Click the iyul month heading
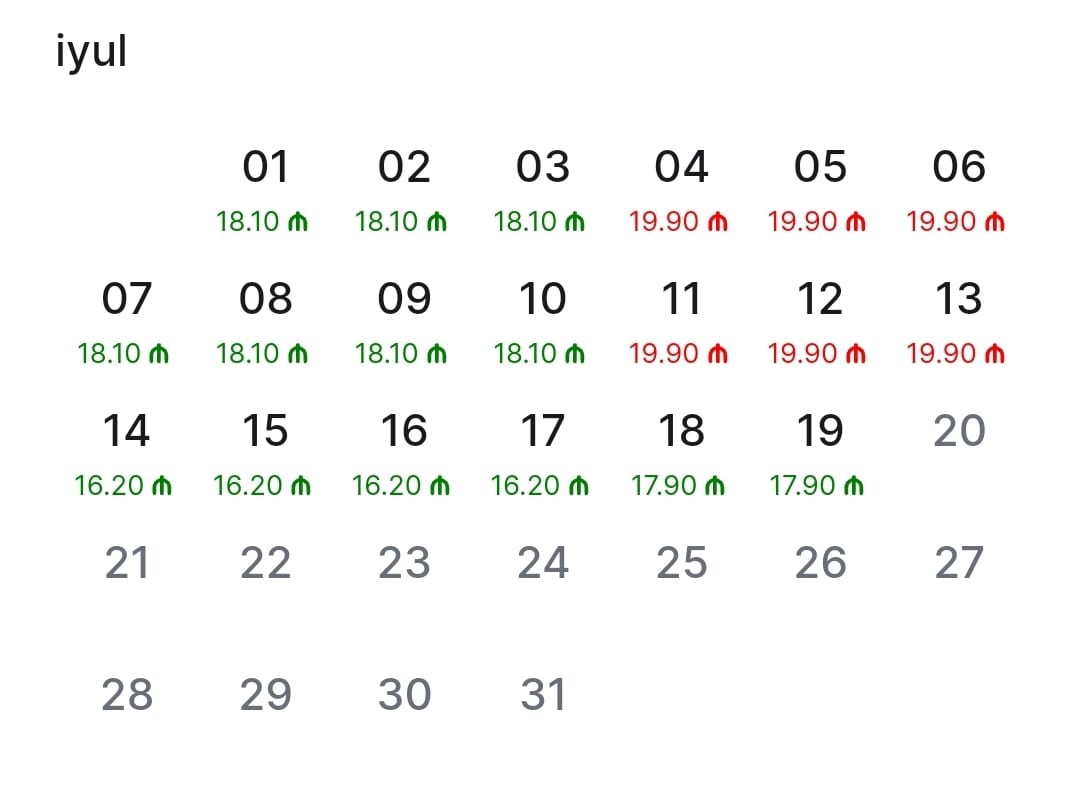The width and height of the screenshot is (1080, 788). 91,53
